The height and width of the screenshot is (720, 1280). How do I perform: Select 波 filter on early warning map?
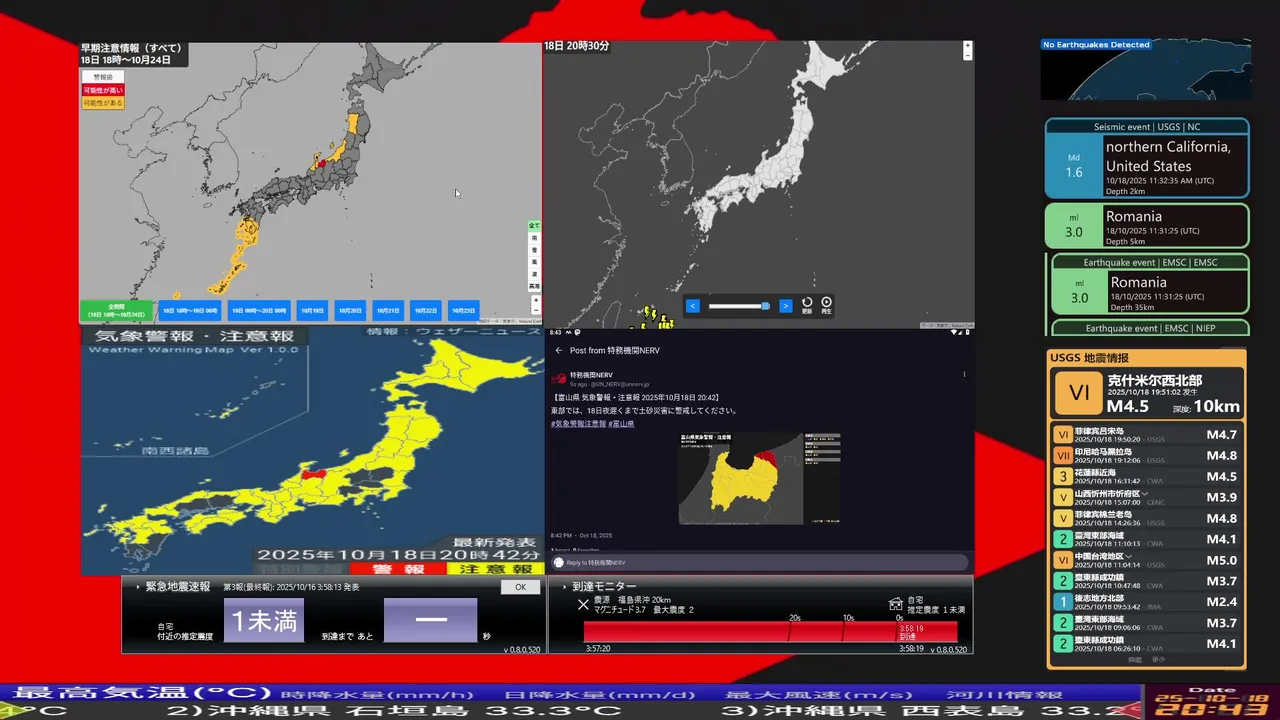(534, 274)
